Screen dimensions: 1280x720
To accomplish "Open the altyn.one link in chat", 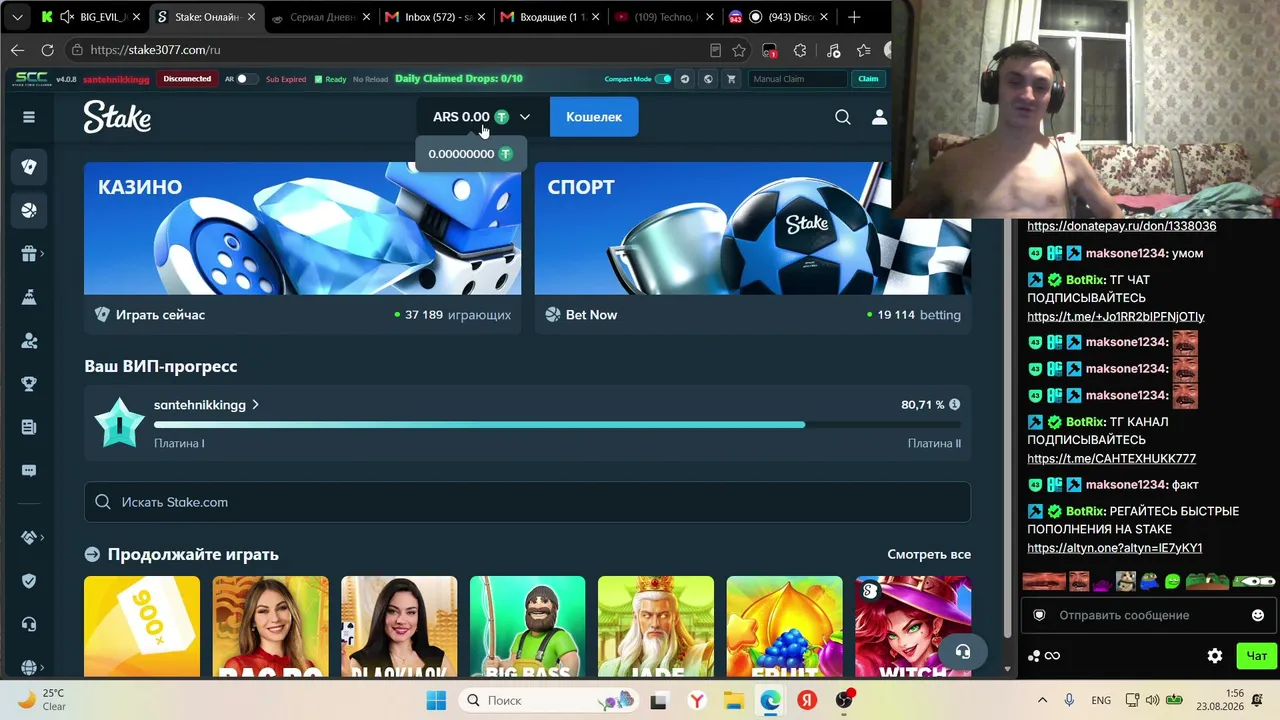I will click(1114, 548).
